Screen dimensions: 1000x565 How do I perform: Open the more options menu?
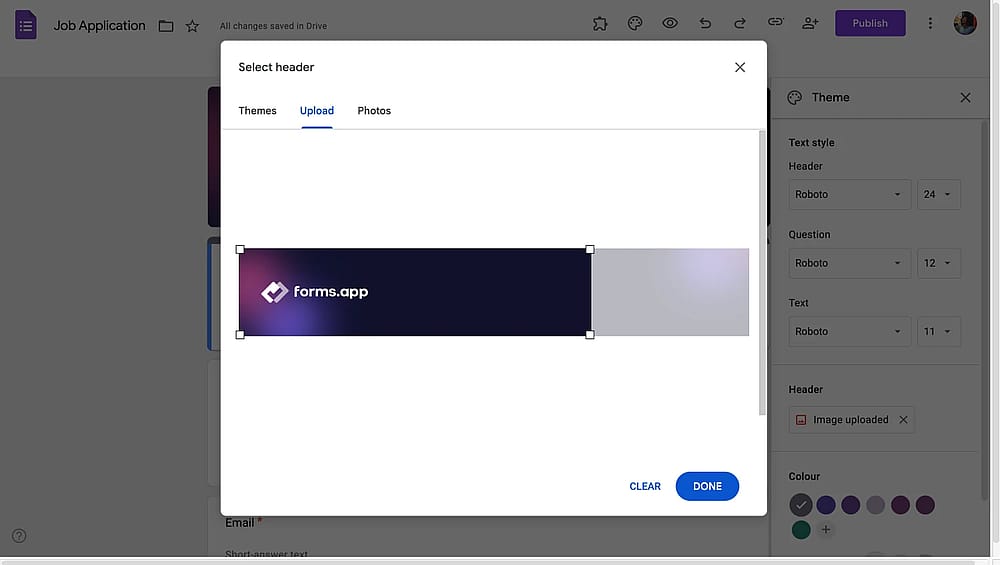(x=930, y=24)
